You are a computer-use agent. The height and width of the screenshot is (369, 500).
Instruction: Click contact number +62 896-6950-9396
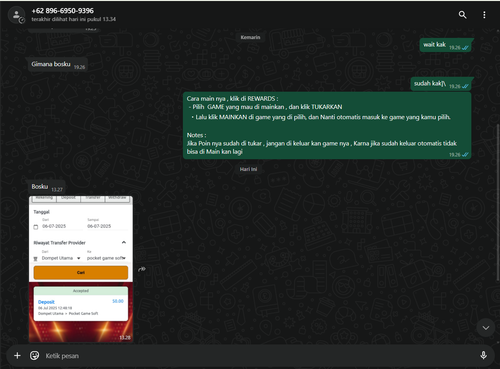coord(63,11)
